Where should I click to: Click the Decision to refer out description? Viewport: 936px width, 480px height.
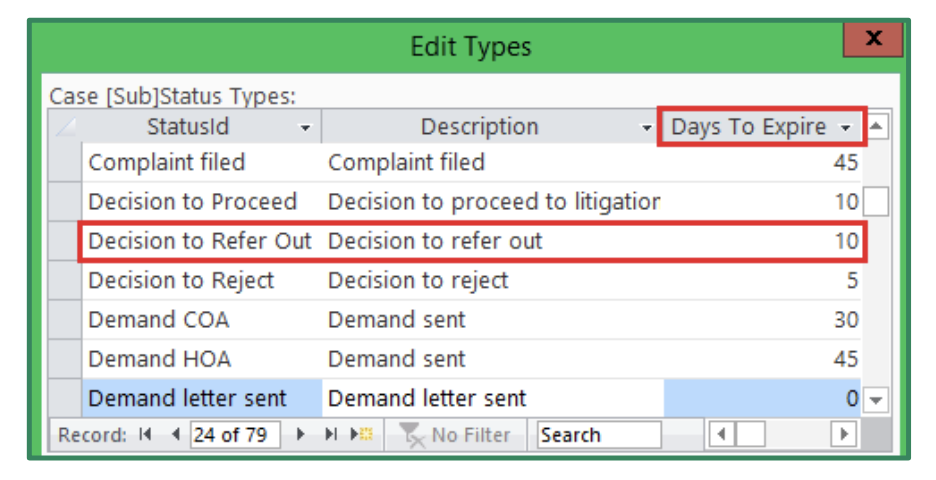(x=435, y=241)
